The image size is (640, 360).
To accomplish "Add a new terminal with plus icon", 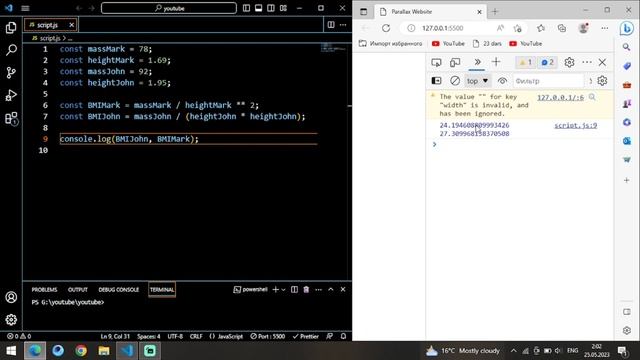I will (276, 289).
